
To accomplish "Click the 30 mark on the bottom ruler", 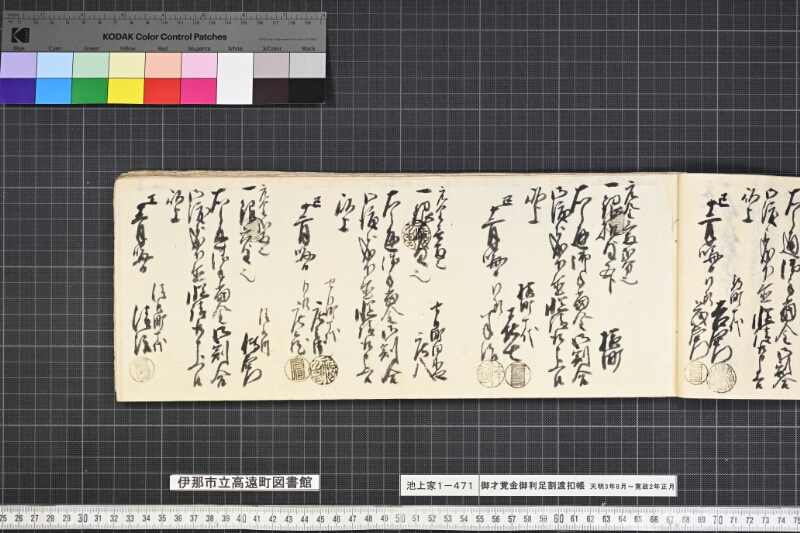I will coord(83,518).
